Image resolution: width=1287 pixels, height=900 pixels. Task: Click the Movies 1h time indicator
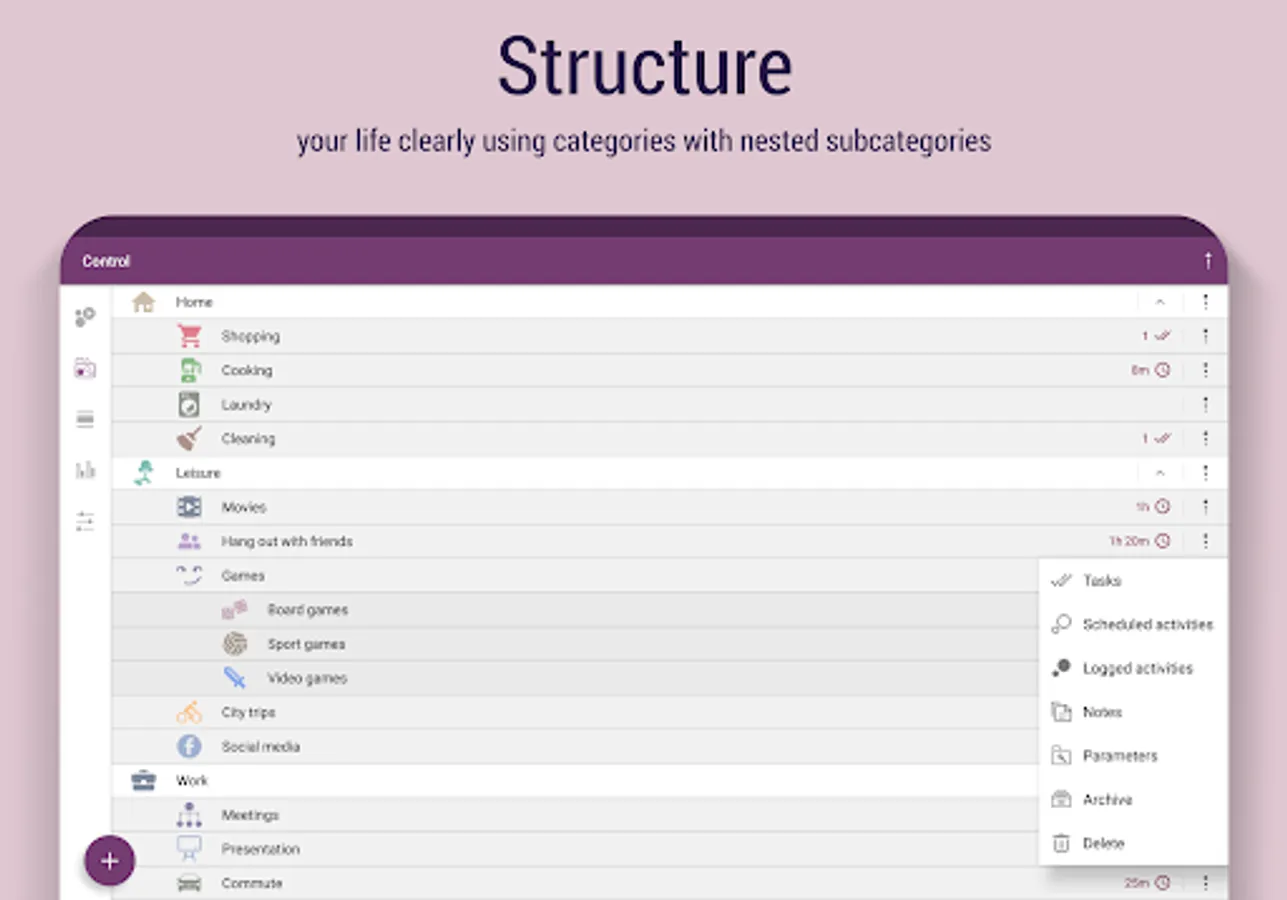coord(1153,507)
